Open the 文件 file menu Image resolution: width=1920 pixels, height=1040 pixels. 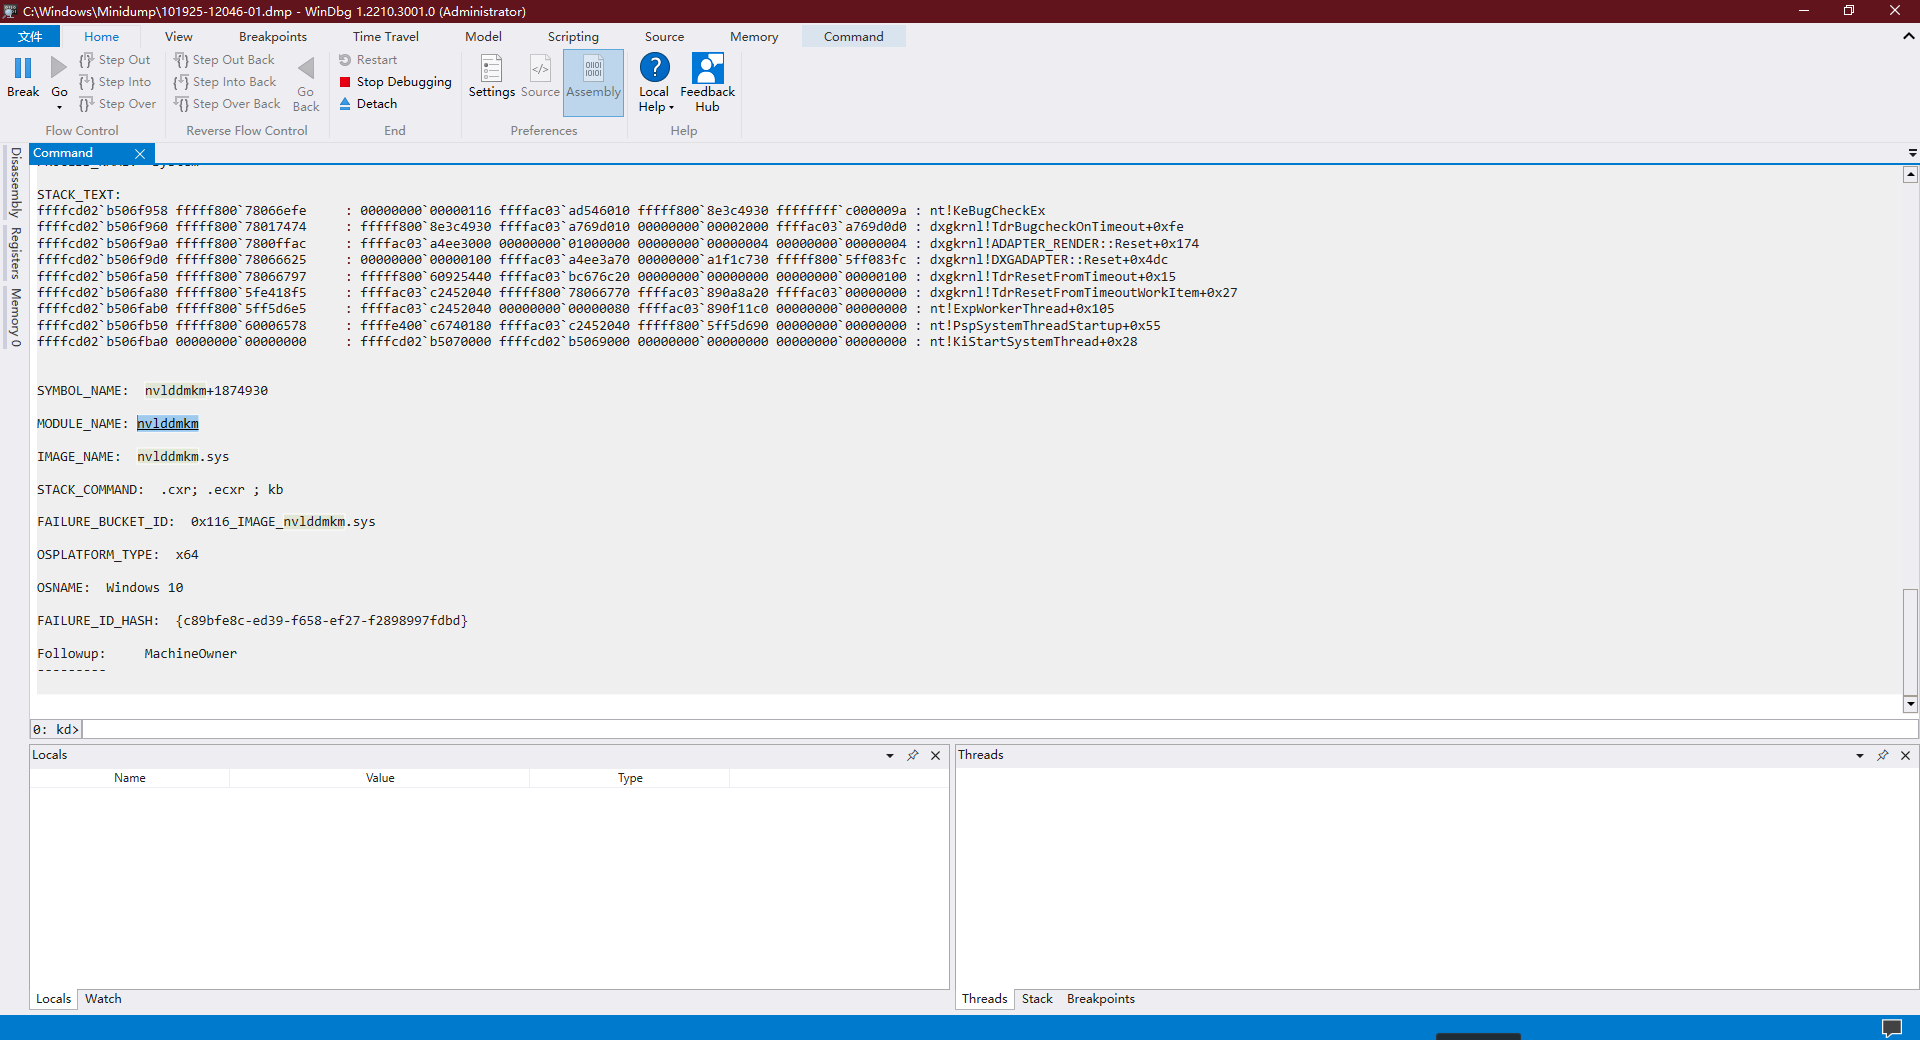point(30,37)
